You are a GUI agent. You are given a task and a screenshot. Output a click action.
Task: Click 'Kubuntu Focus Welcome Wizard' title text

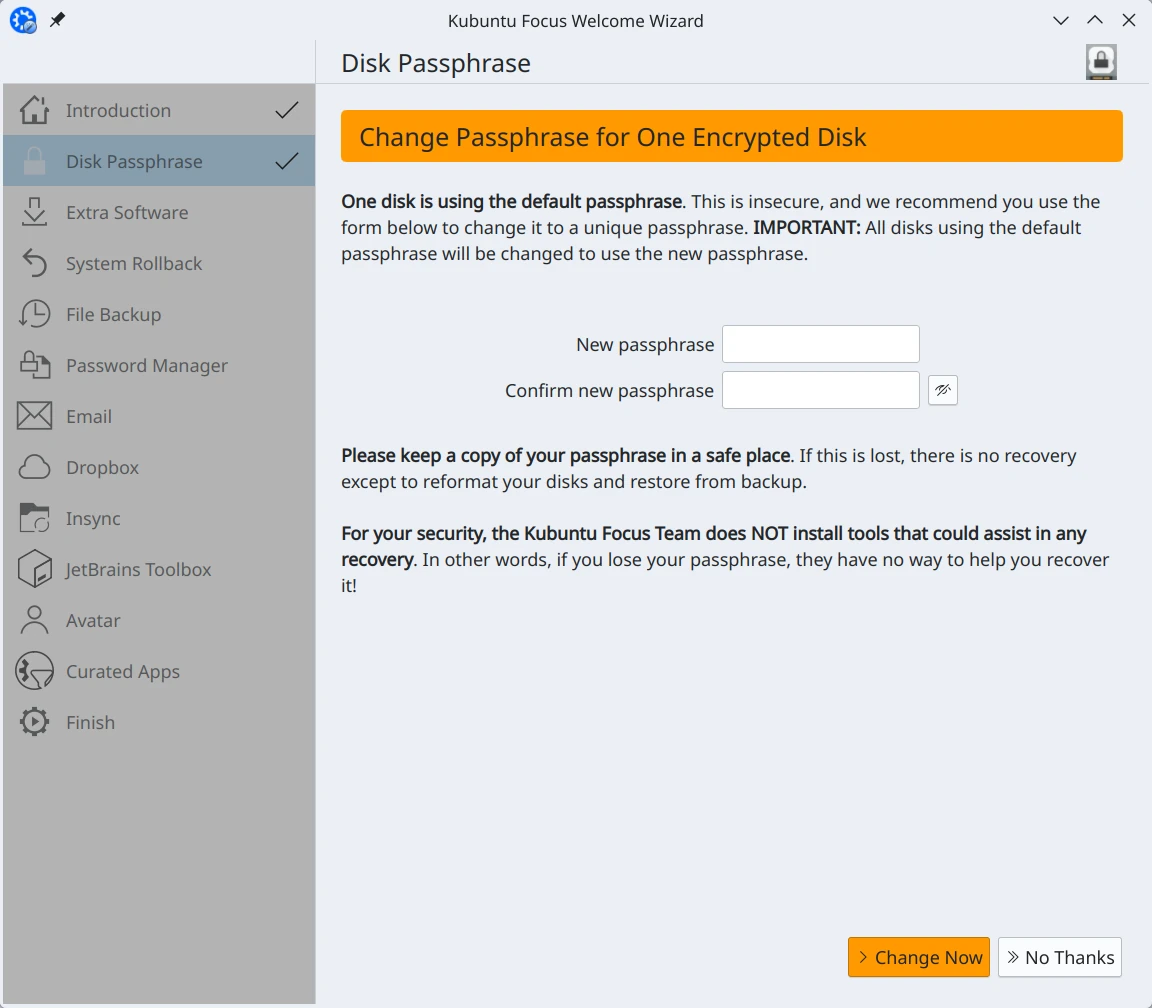coord(575,21)
